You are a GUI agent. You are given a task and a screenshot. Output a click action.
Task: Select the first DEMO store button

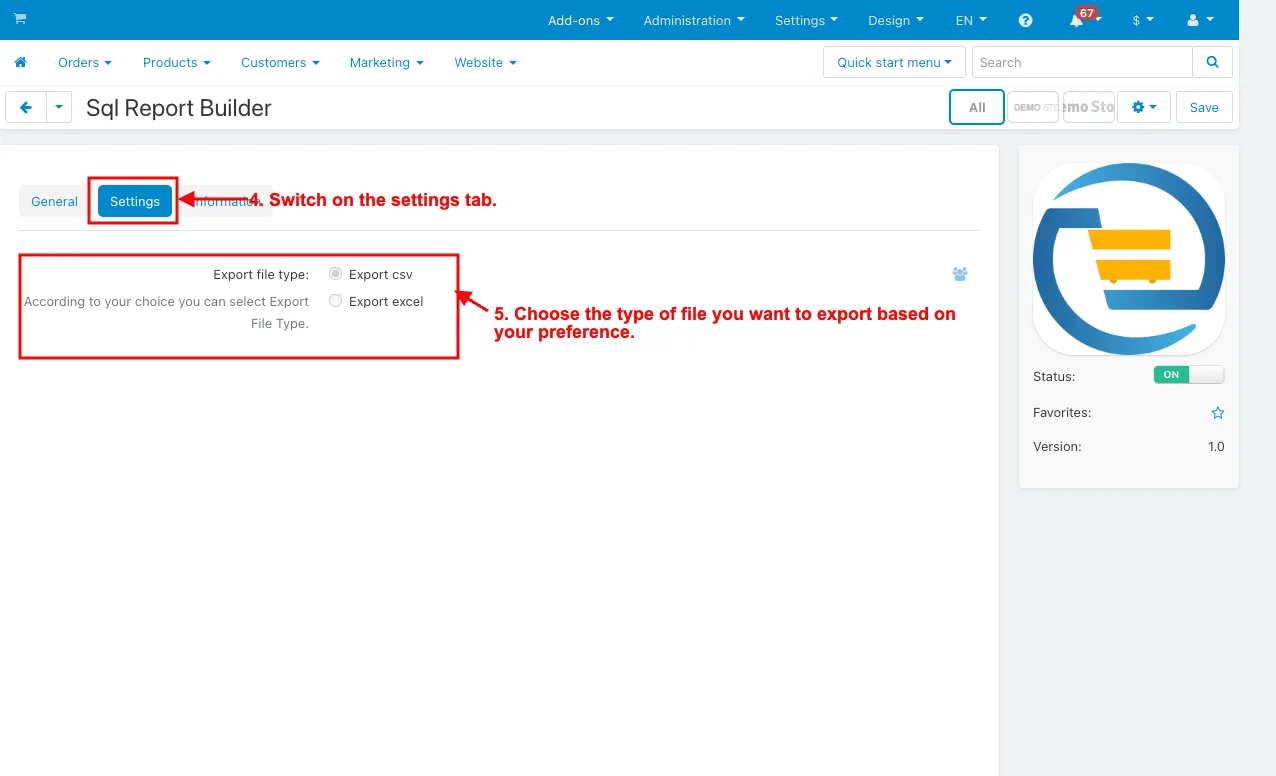point(1033,107)
